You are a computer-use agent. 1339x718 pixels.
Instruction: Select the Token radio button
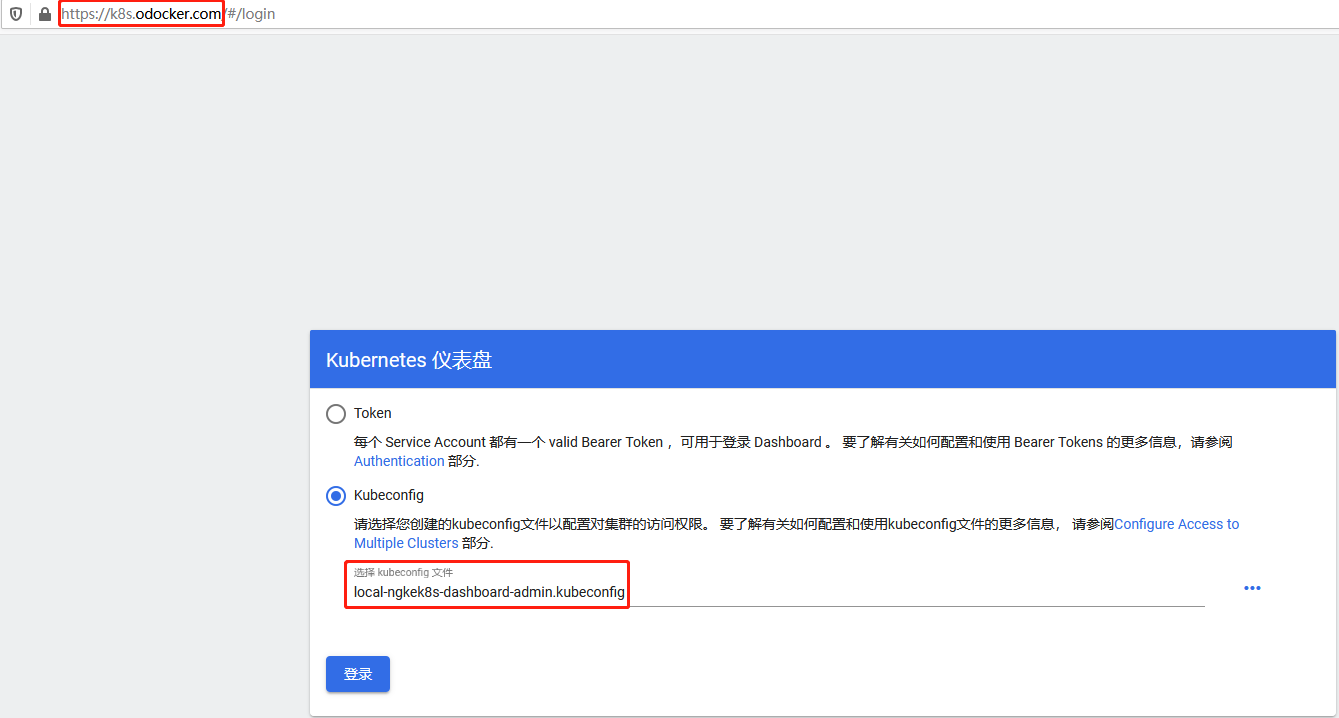[336, 413]
